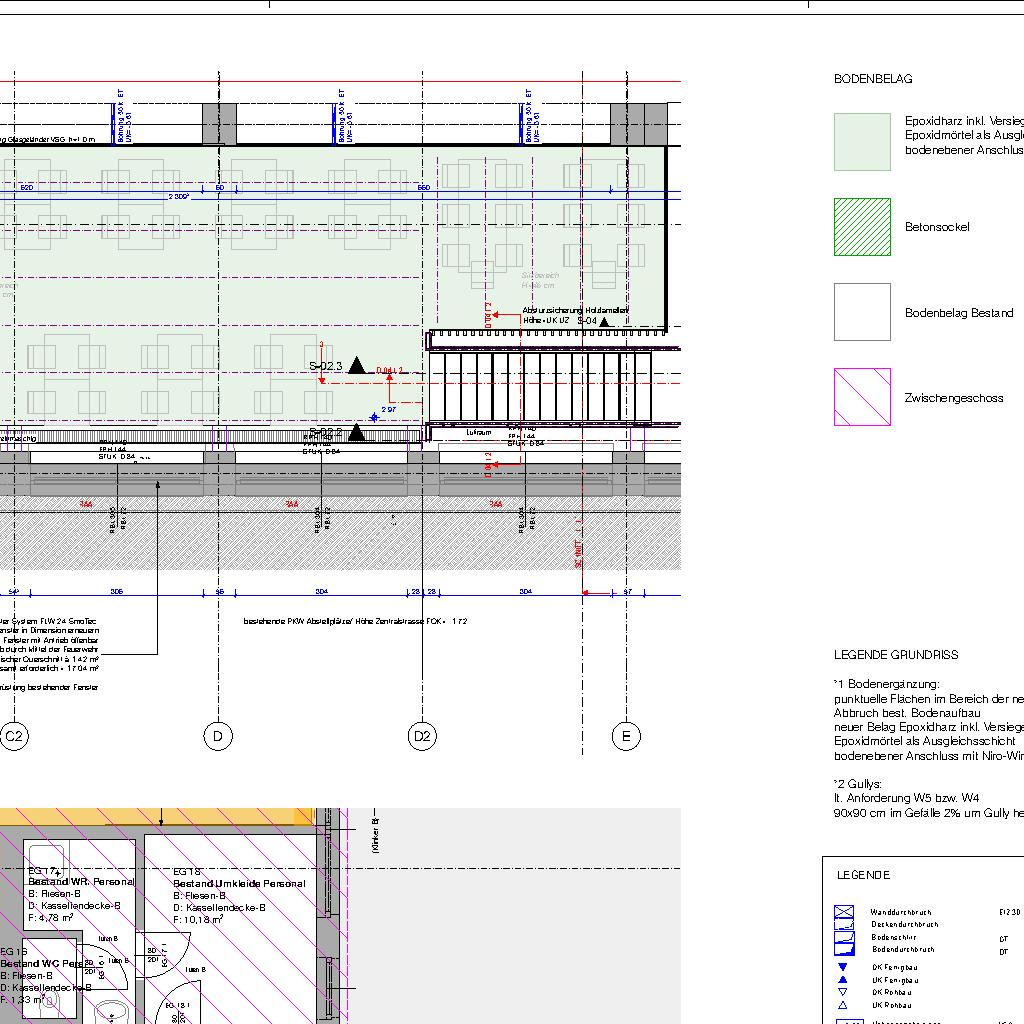
Task: Click the Bodenbelag Bestand white swatch
Action: point(862,312)
